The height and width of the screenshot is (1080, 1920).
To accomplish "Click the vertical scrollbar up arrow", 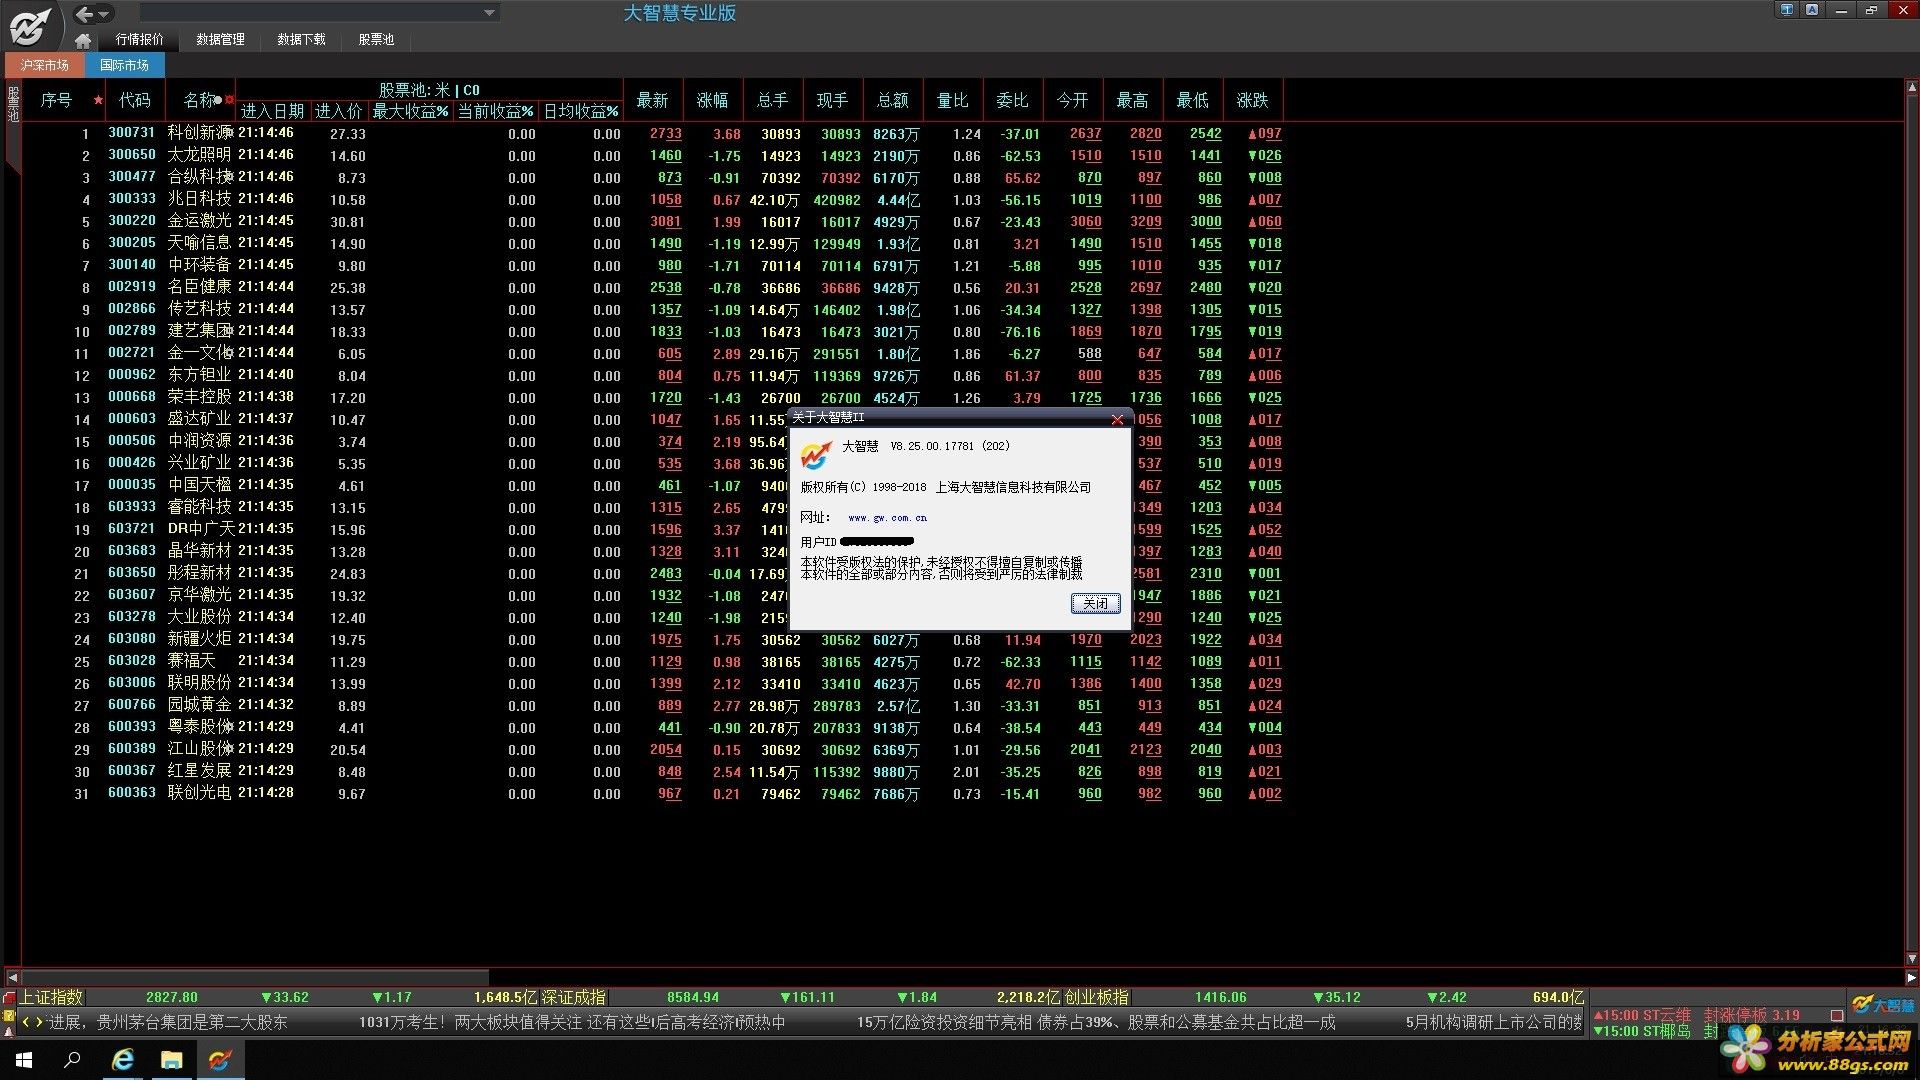I will pos(1912,87).
